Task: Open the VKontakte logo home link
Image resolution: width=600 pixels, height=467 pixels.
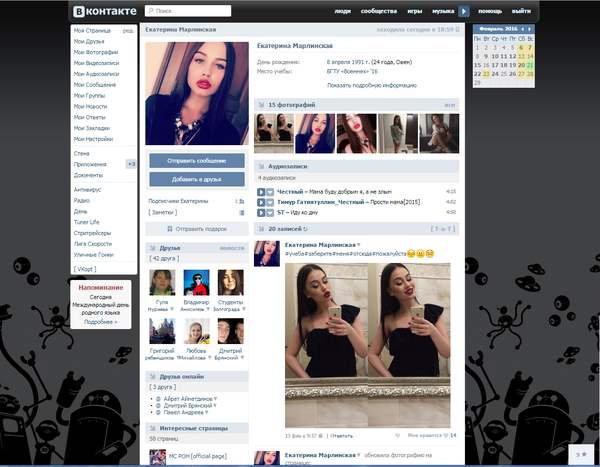Action: [104, 11]
